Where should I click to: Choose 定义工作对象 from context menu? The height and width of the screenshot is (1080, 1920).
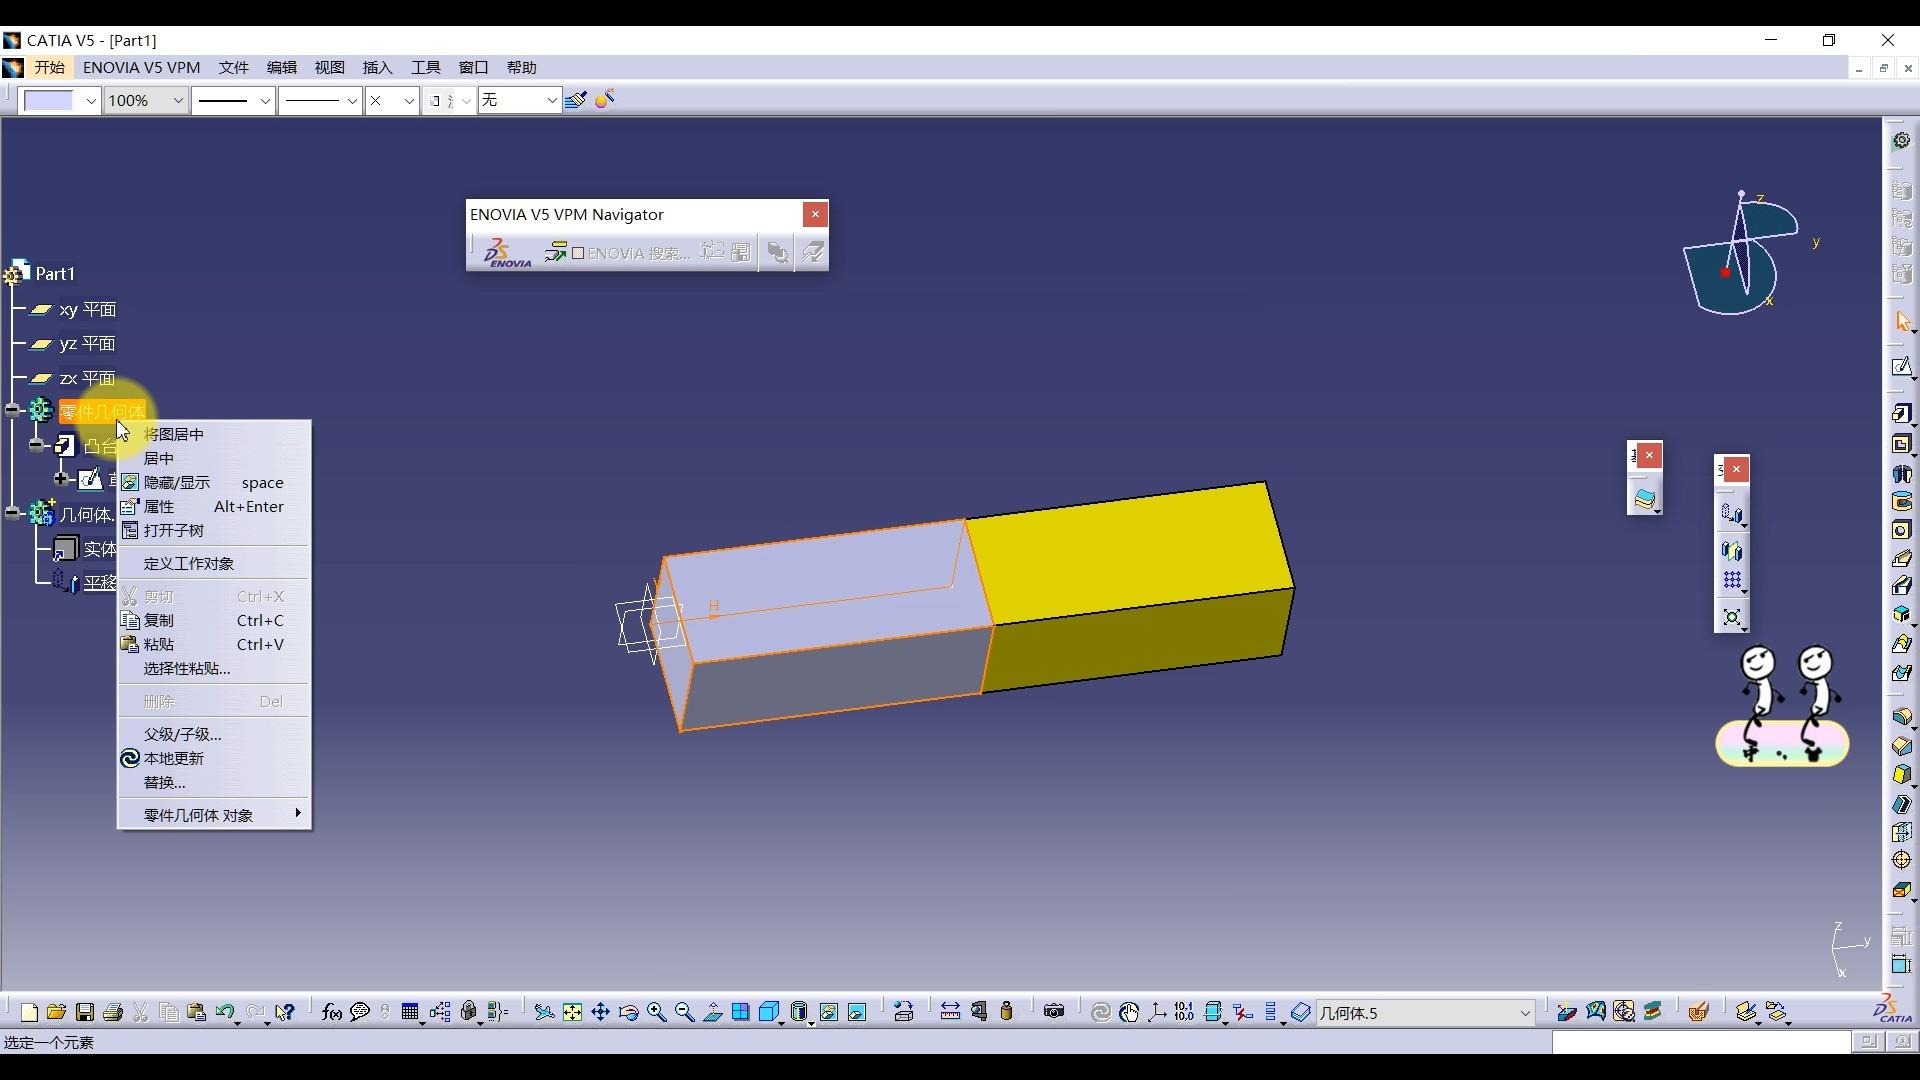pos(189,563)
